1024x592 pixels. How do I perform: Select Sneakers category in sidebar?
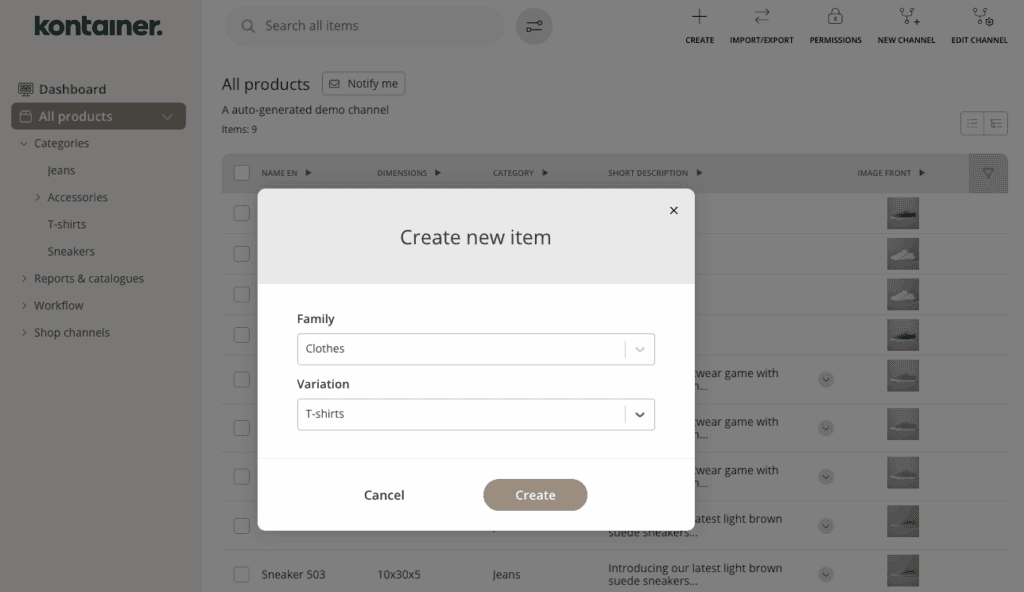[x=71, y=252]
